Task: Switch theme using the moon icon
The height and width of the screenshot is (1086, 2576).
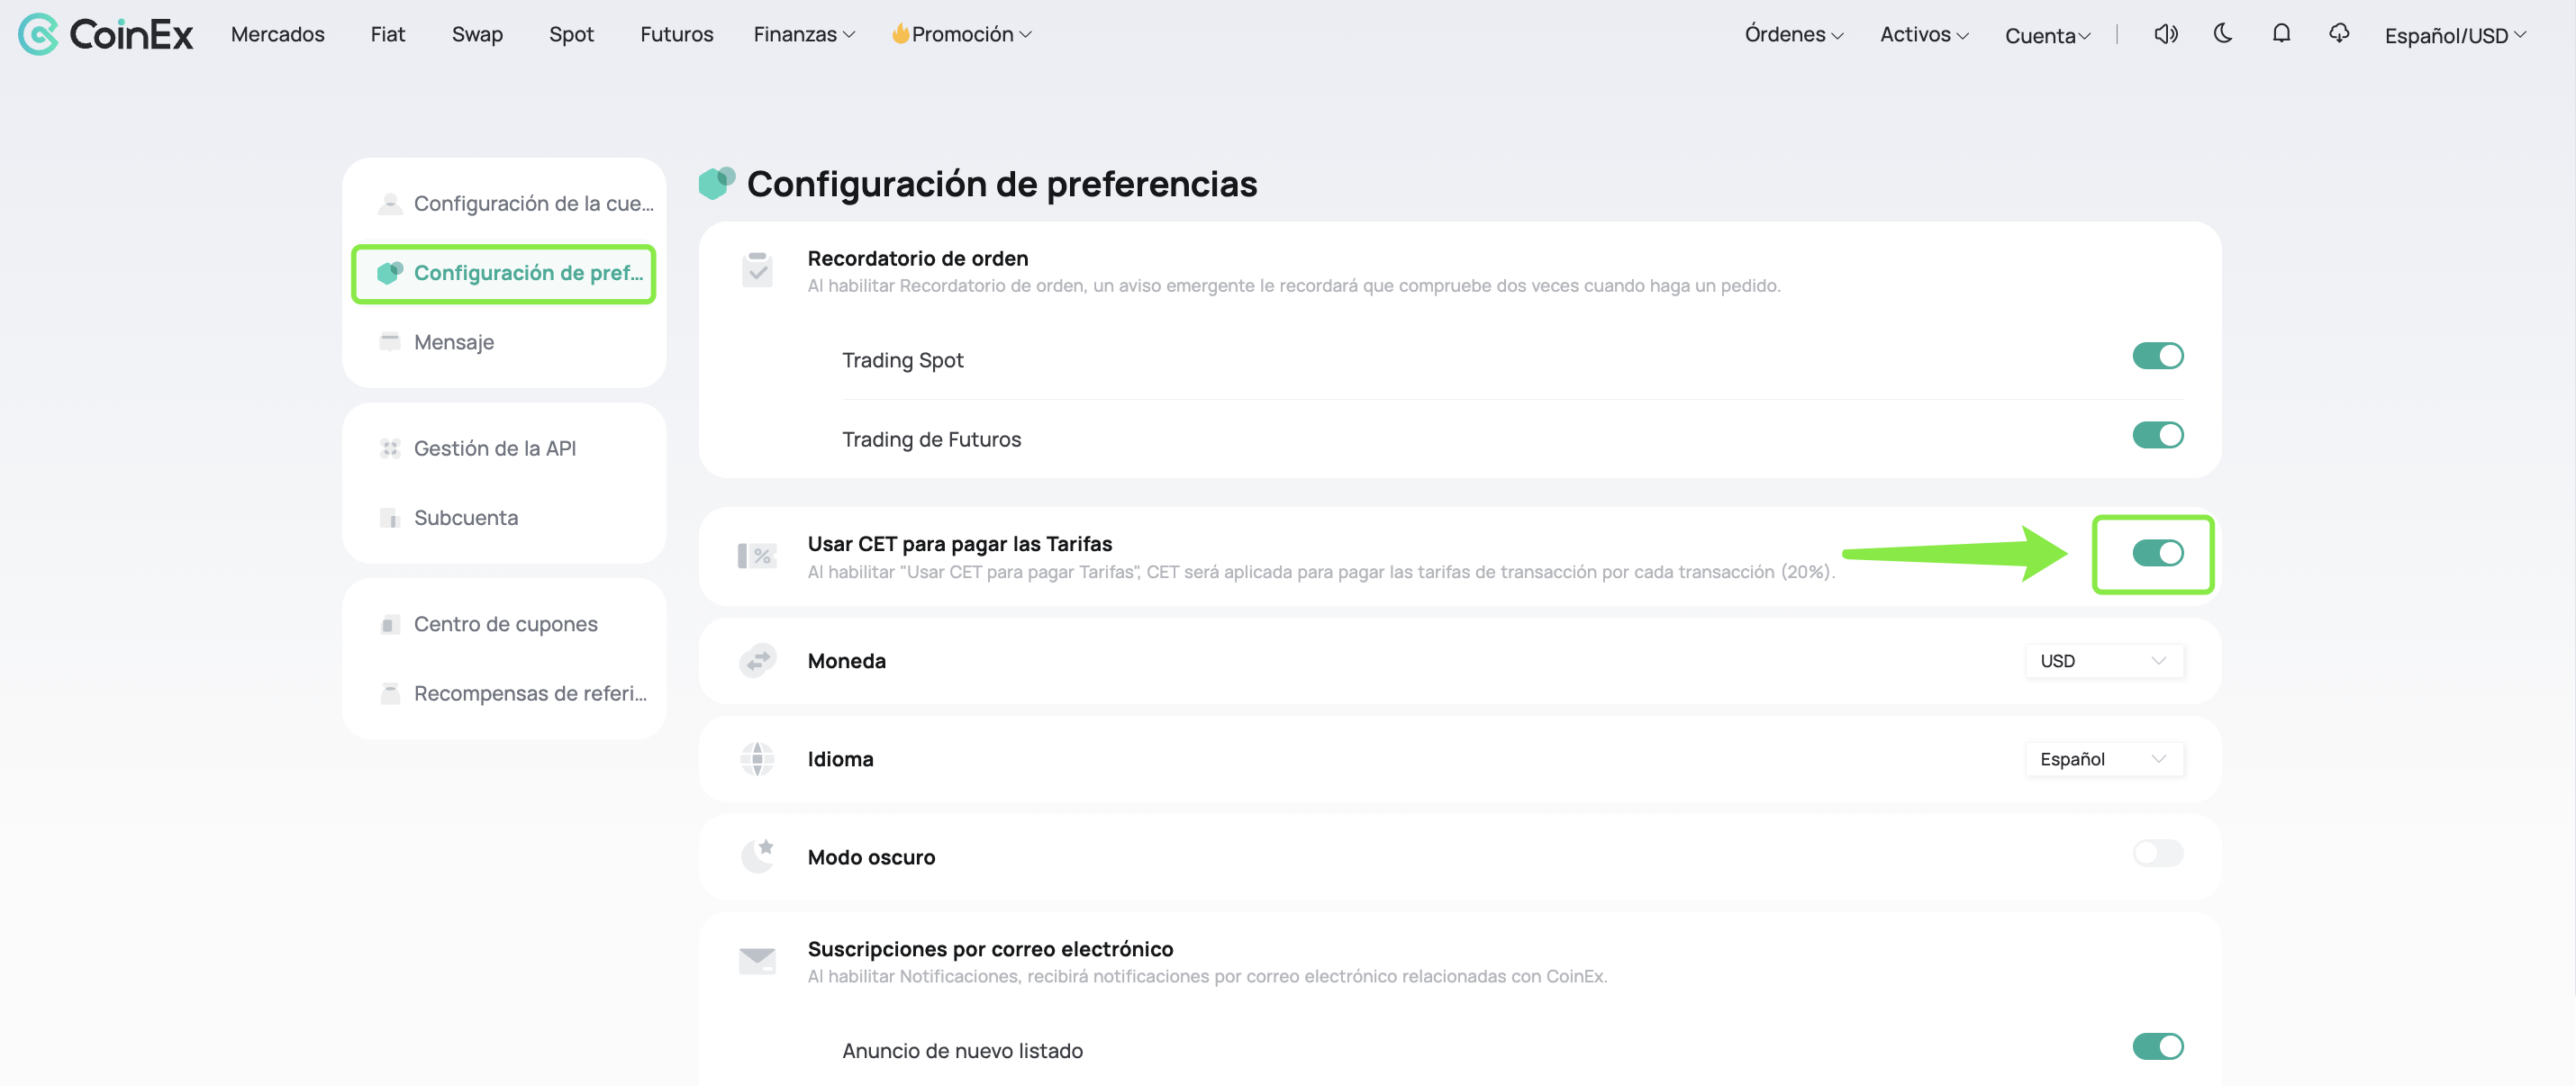Action: (2223, 33)
